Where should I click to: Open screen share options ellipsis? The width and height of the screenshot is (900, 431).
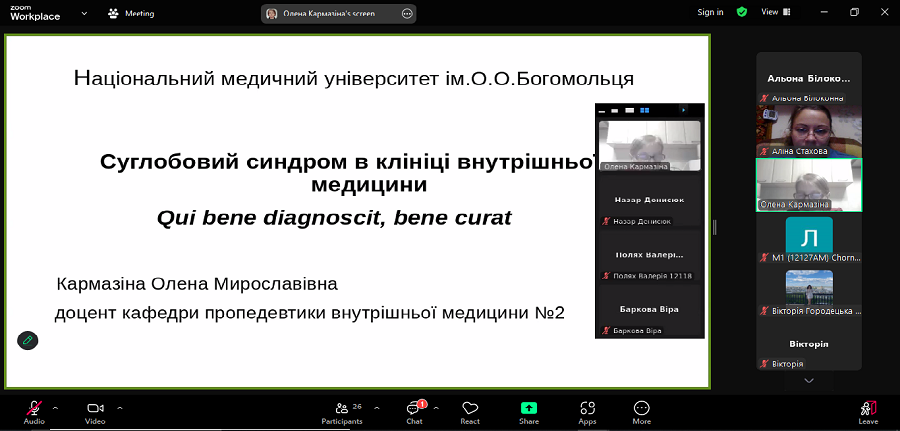[x=406, y=13]
